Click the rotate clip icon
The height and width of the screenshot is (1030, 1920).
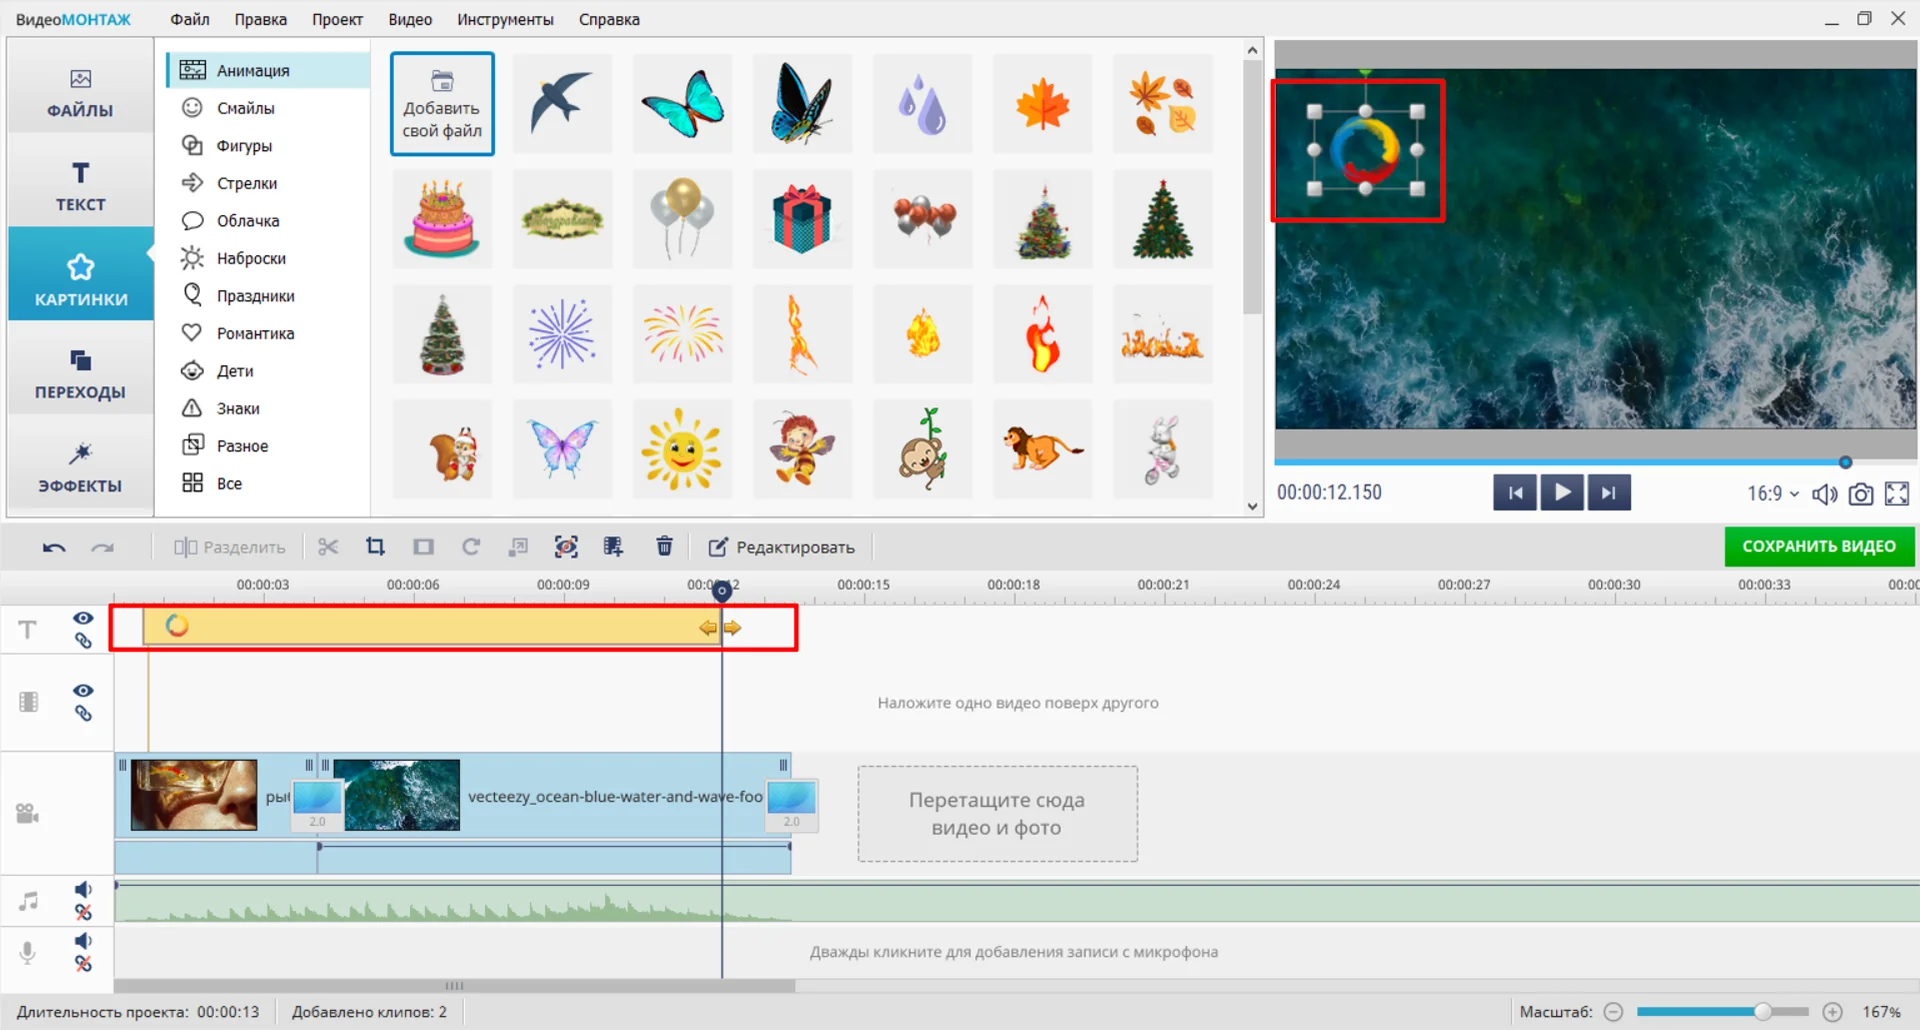point(471,547)
